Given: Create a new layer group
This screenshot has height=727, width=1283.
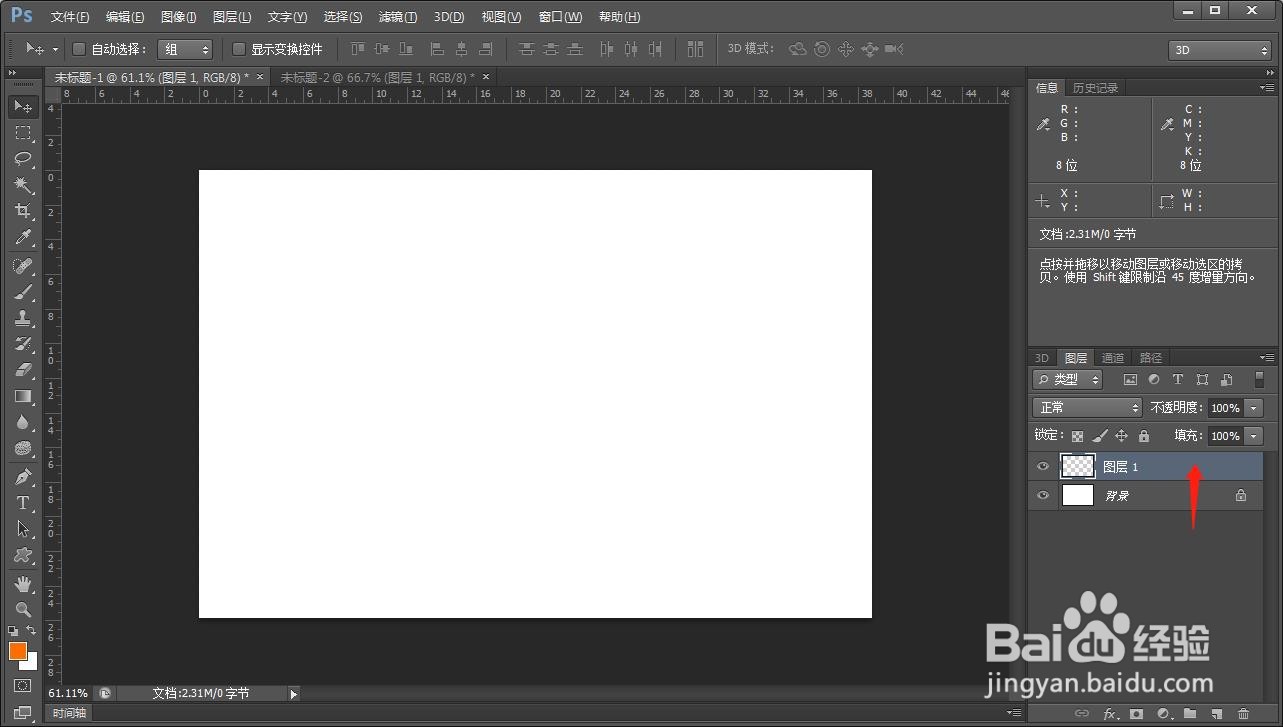Looking at the screenshot, I should [1190, 714].
